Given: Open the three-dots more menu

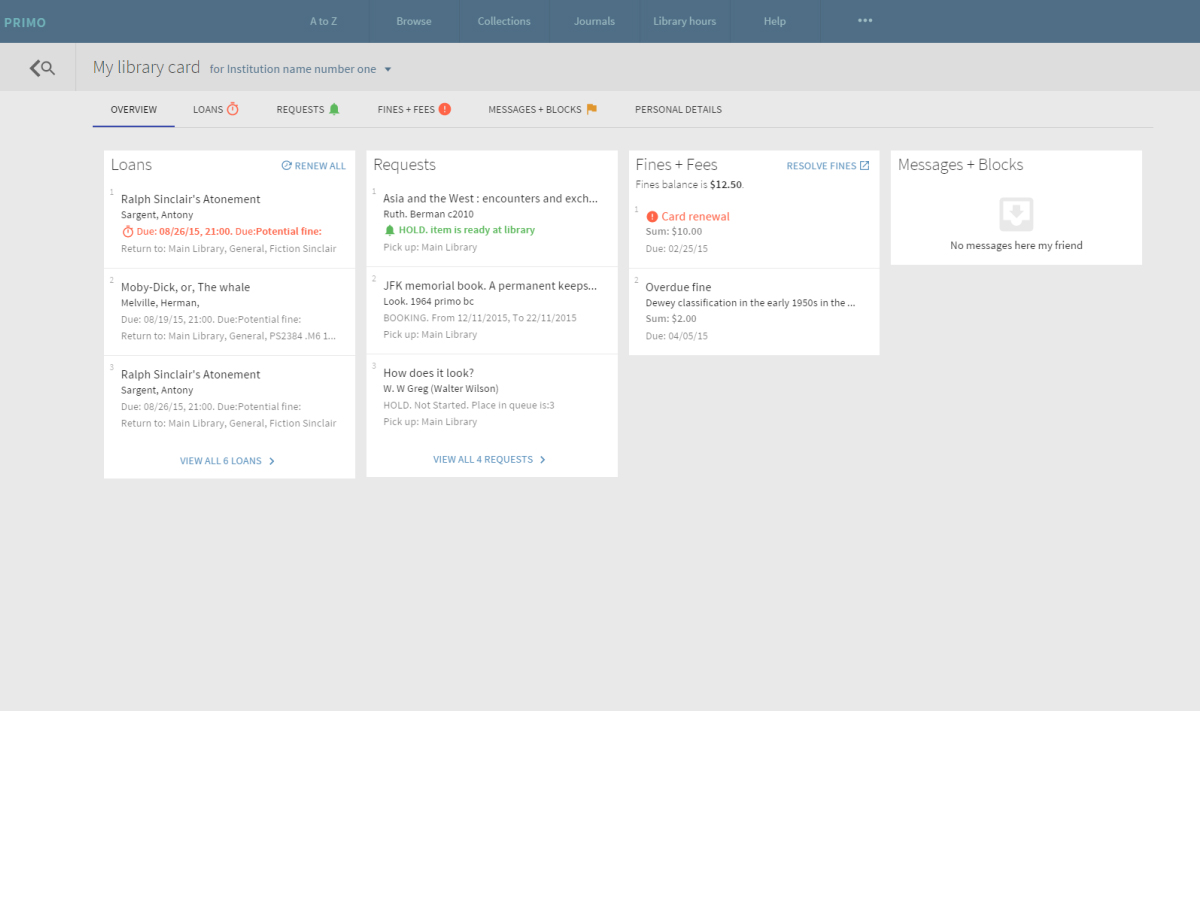Looking at the screenshot, I should [865, 21].
